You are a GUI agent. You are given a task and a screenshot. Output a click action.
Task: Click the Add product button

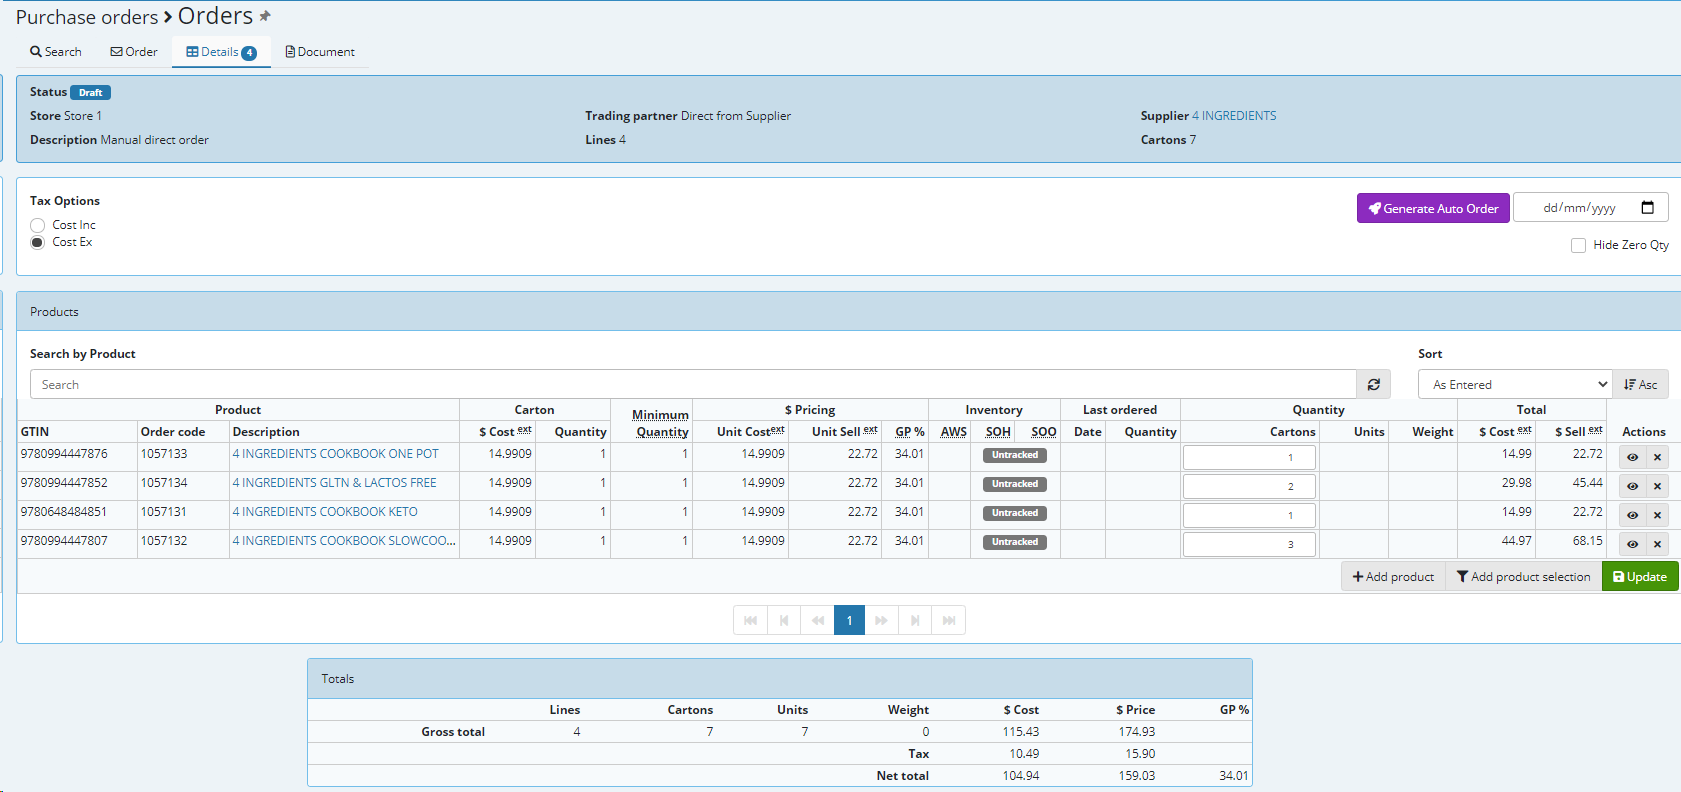[x=1393, y=576]
